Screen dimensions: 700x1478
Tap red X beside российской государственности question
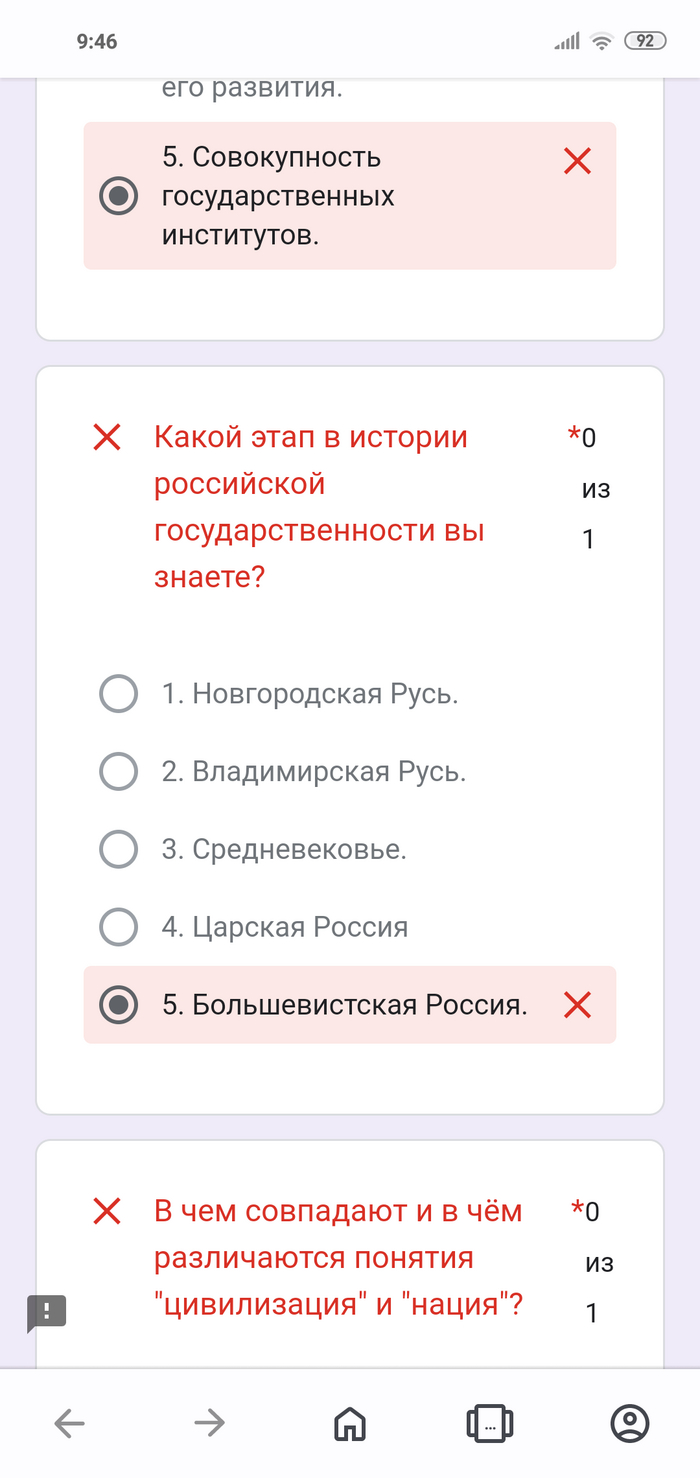(107, 437)
